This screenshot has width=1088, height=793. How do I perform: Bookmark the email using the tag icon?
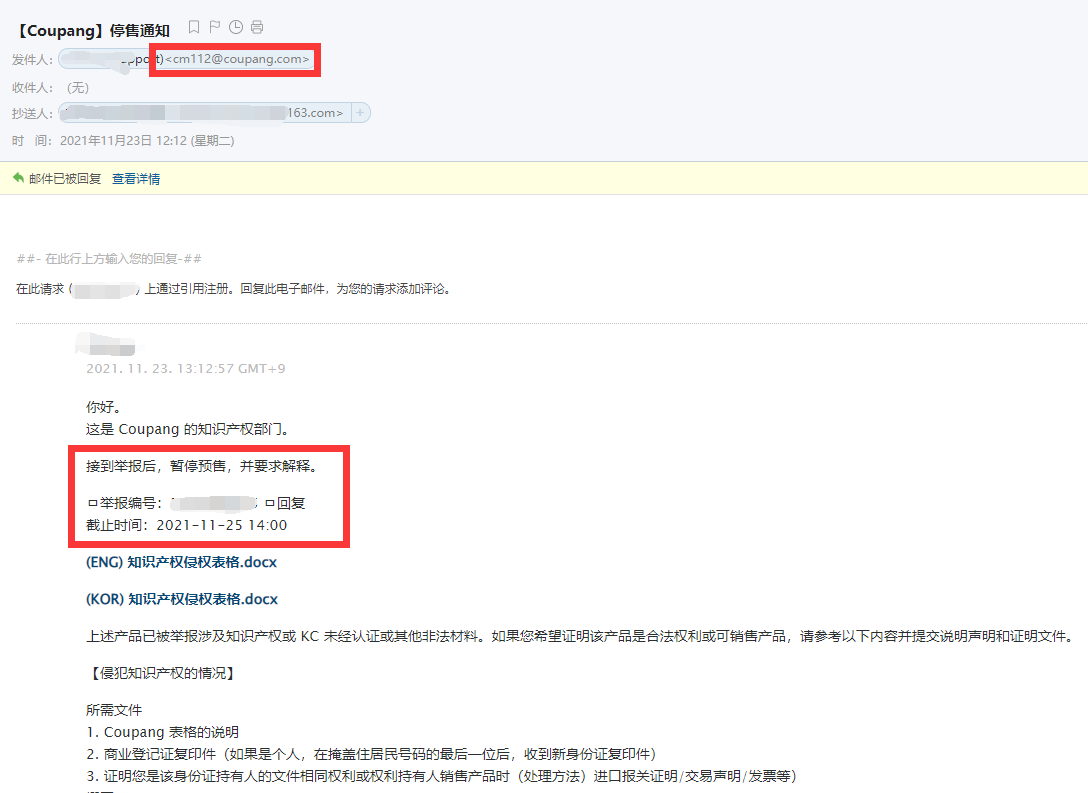coord(193,27)
